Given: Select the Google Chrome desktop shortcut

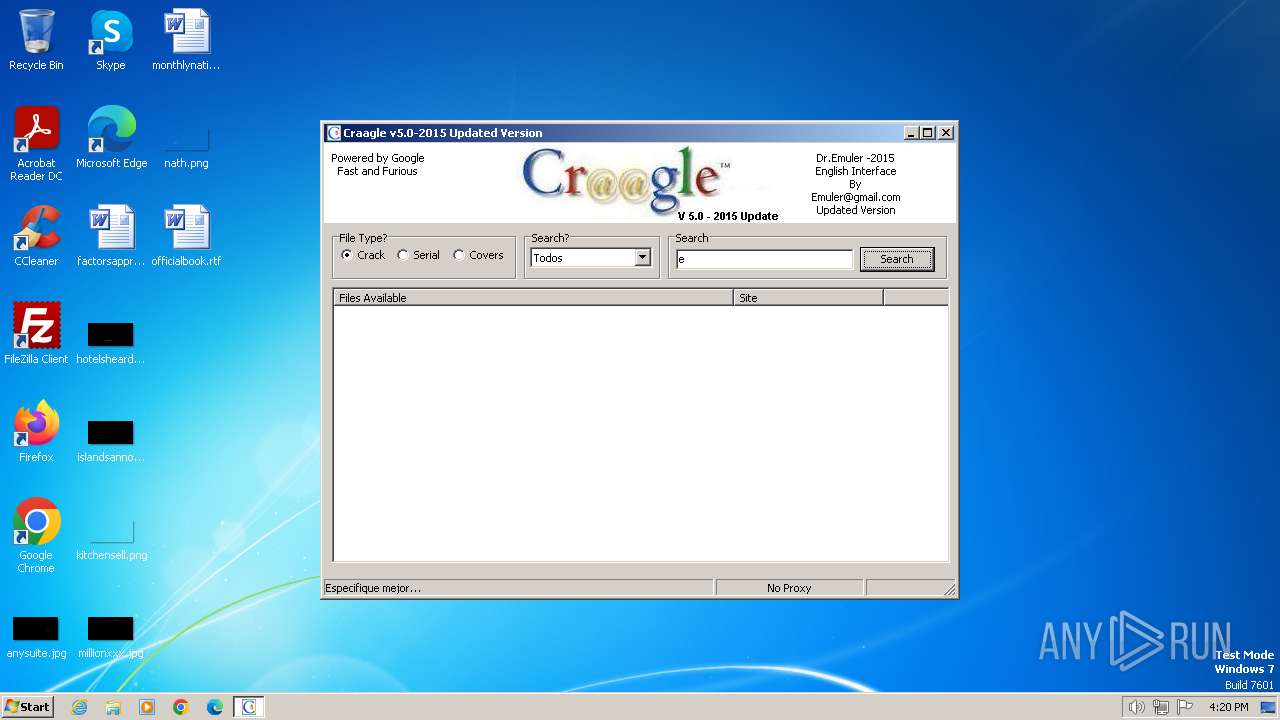Looking at the screenshot, I should coord(36,536).
